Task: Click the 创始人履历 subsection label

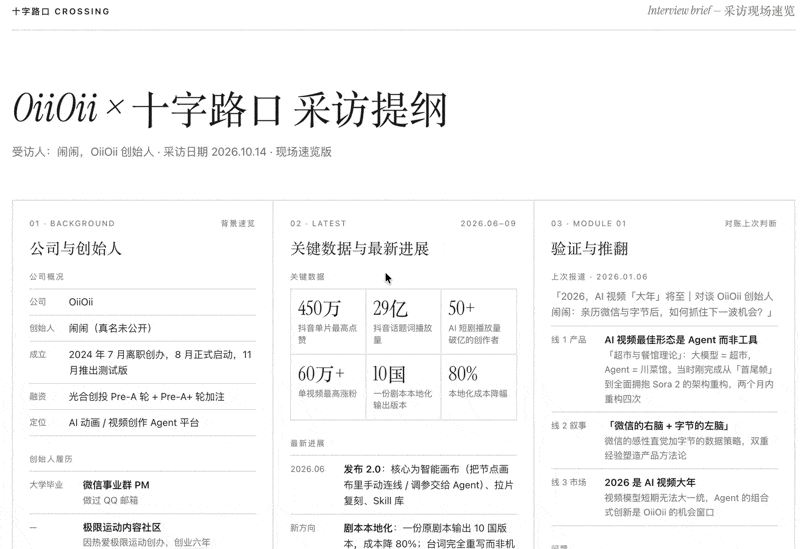Action: [x=51, y=459]
